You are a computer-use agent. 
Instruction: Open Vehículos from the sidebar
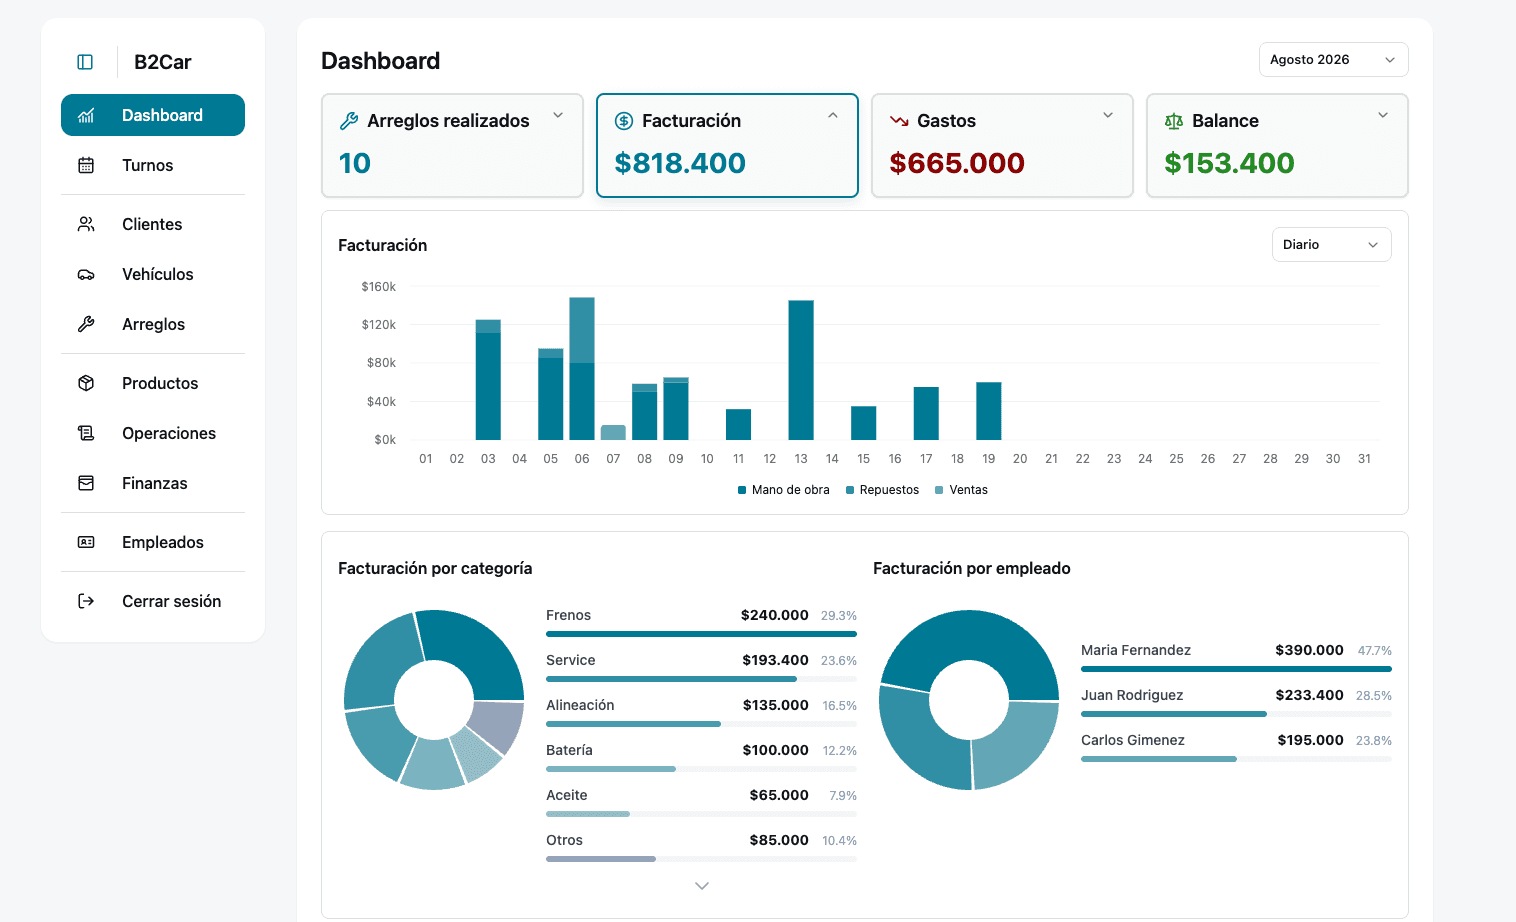[x=153, y=274]
